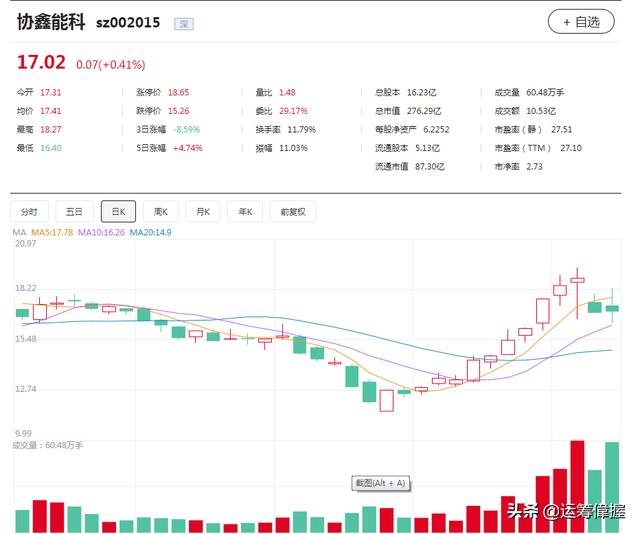Click the MA10:16.26 indicator label

pos(101,233)
